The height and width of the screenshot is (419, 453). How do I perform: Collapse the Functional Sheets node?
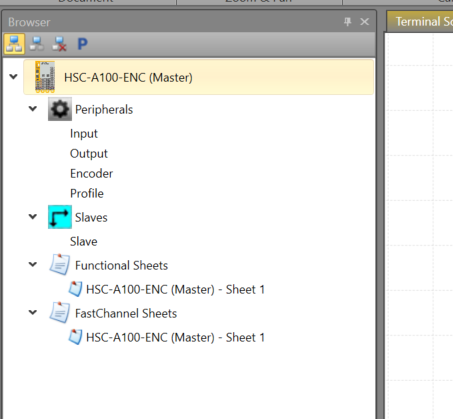[x=33, y=265]
